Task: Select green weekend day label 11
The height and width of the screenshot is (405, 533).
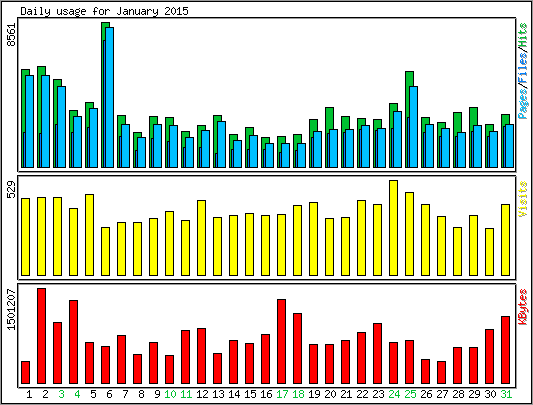Action: coord(186,394)
